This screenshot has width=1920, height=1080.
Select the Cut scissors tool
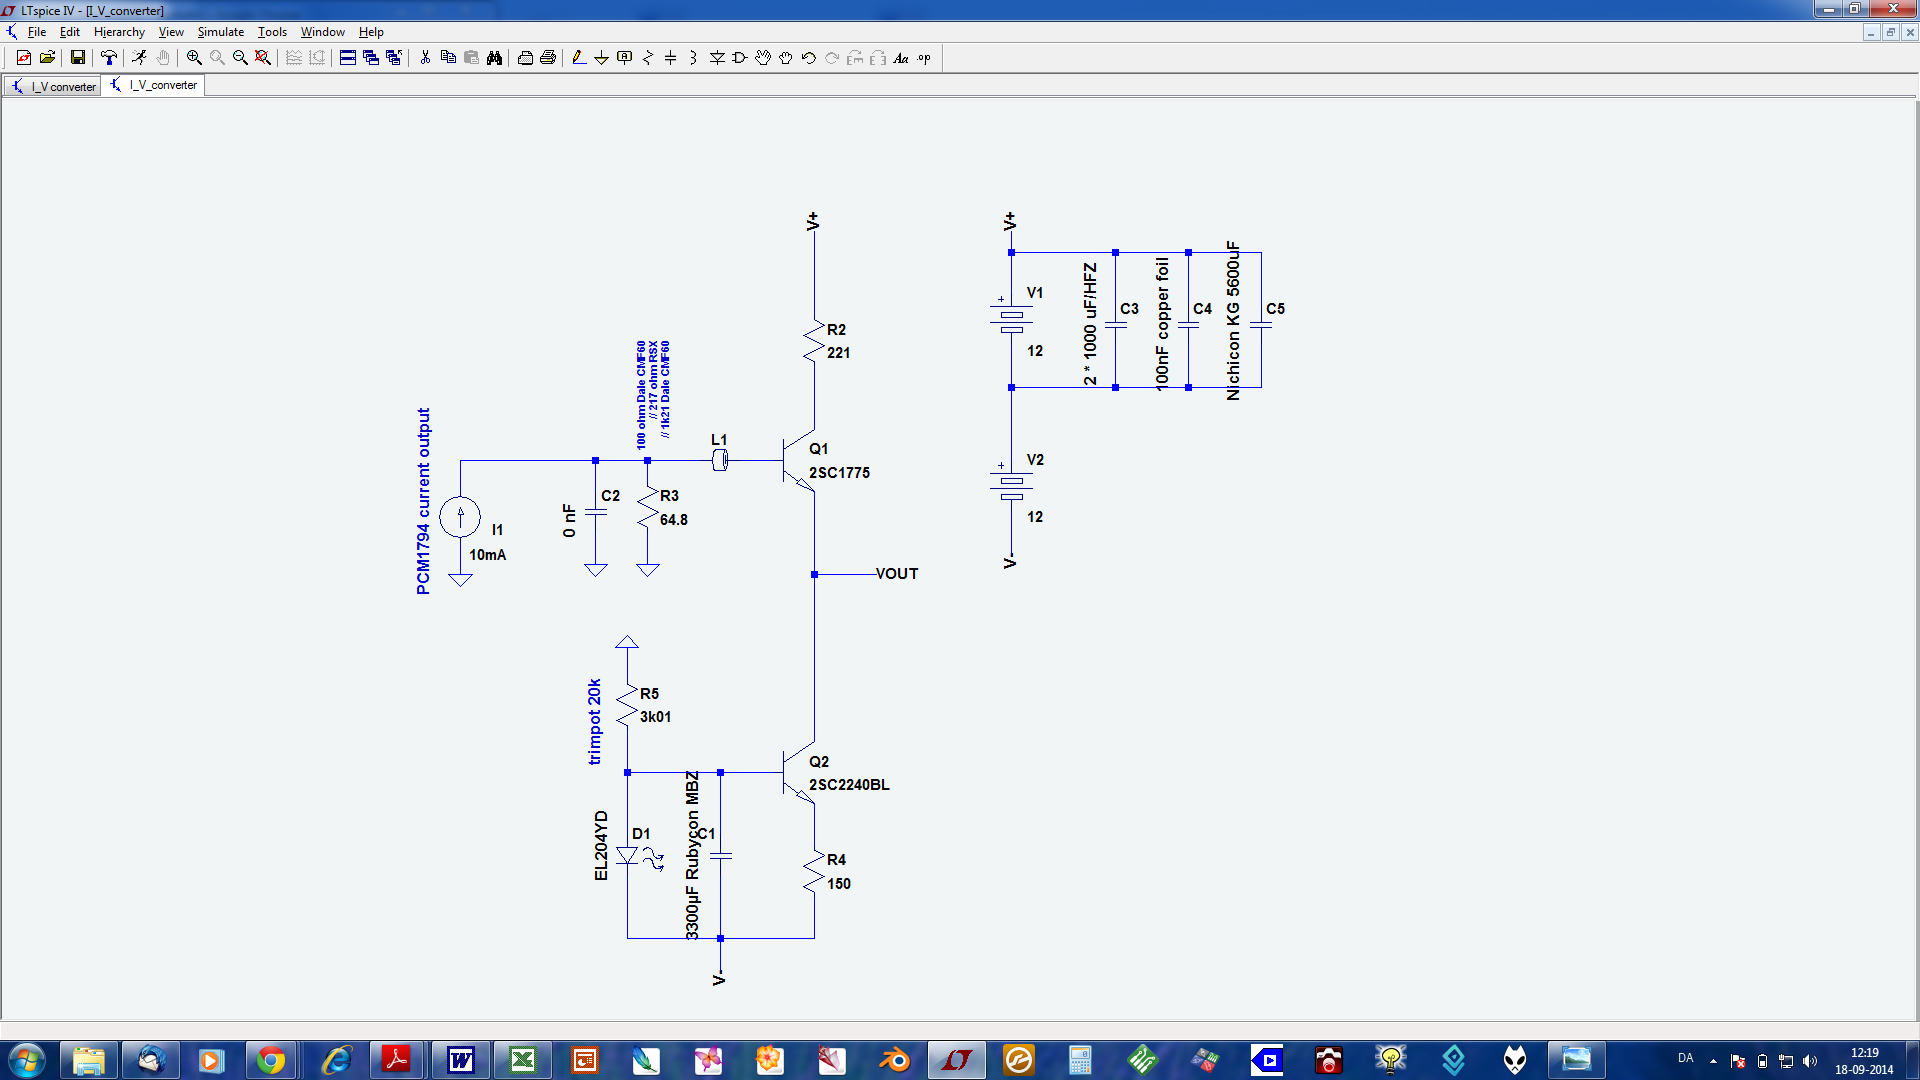(425, 58)
